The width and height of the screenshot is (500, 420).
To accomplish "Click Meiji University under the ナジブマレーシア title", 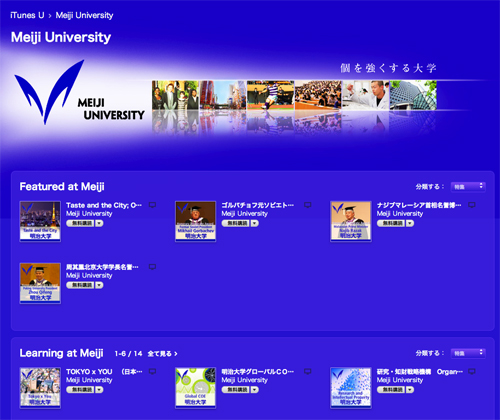I will [400, 214].
